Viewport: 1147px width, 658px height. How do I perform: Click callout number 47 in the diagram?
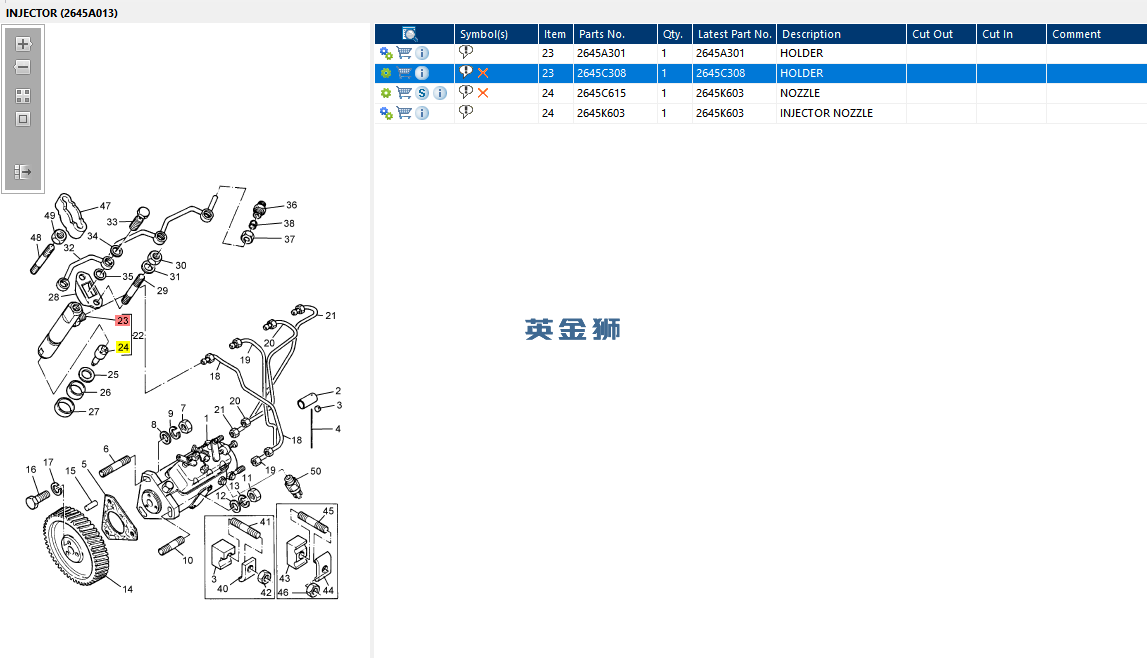[105, 206]
